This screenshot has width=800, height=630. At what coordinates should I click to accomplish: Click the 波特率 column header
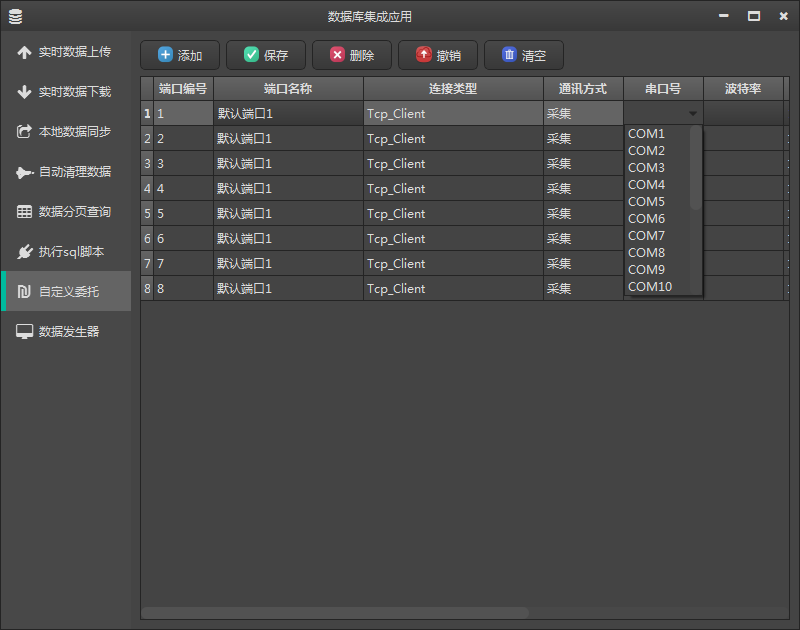743,89
